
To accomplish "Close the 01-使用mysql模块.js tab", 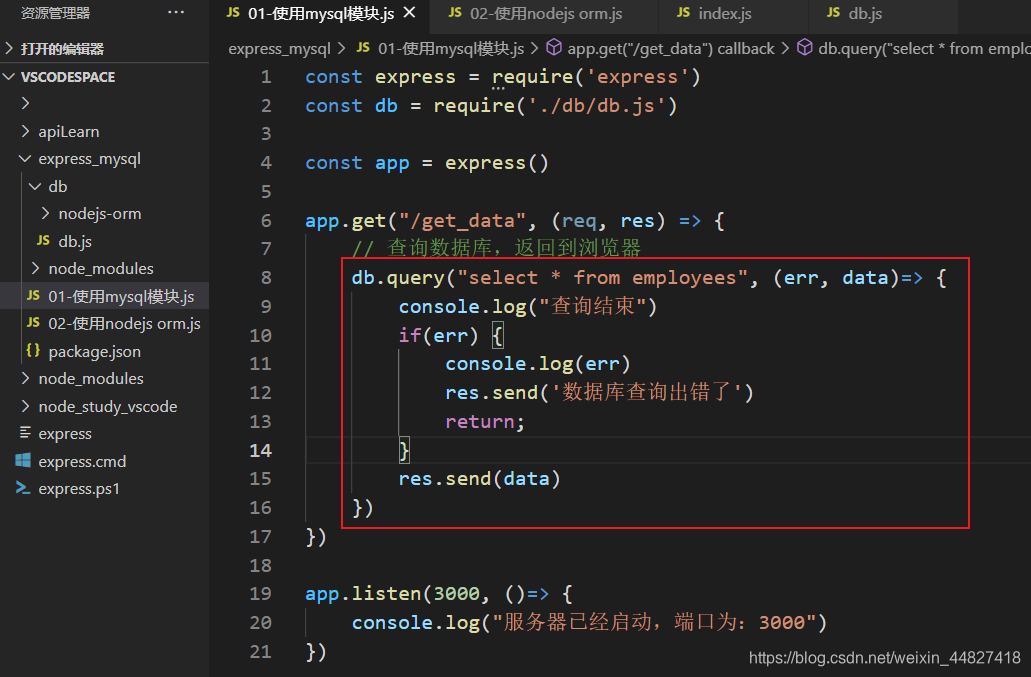I will click(x=409, y=12).
